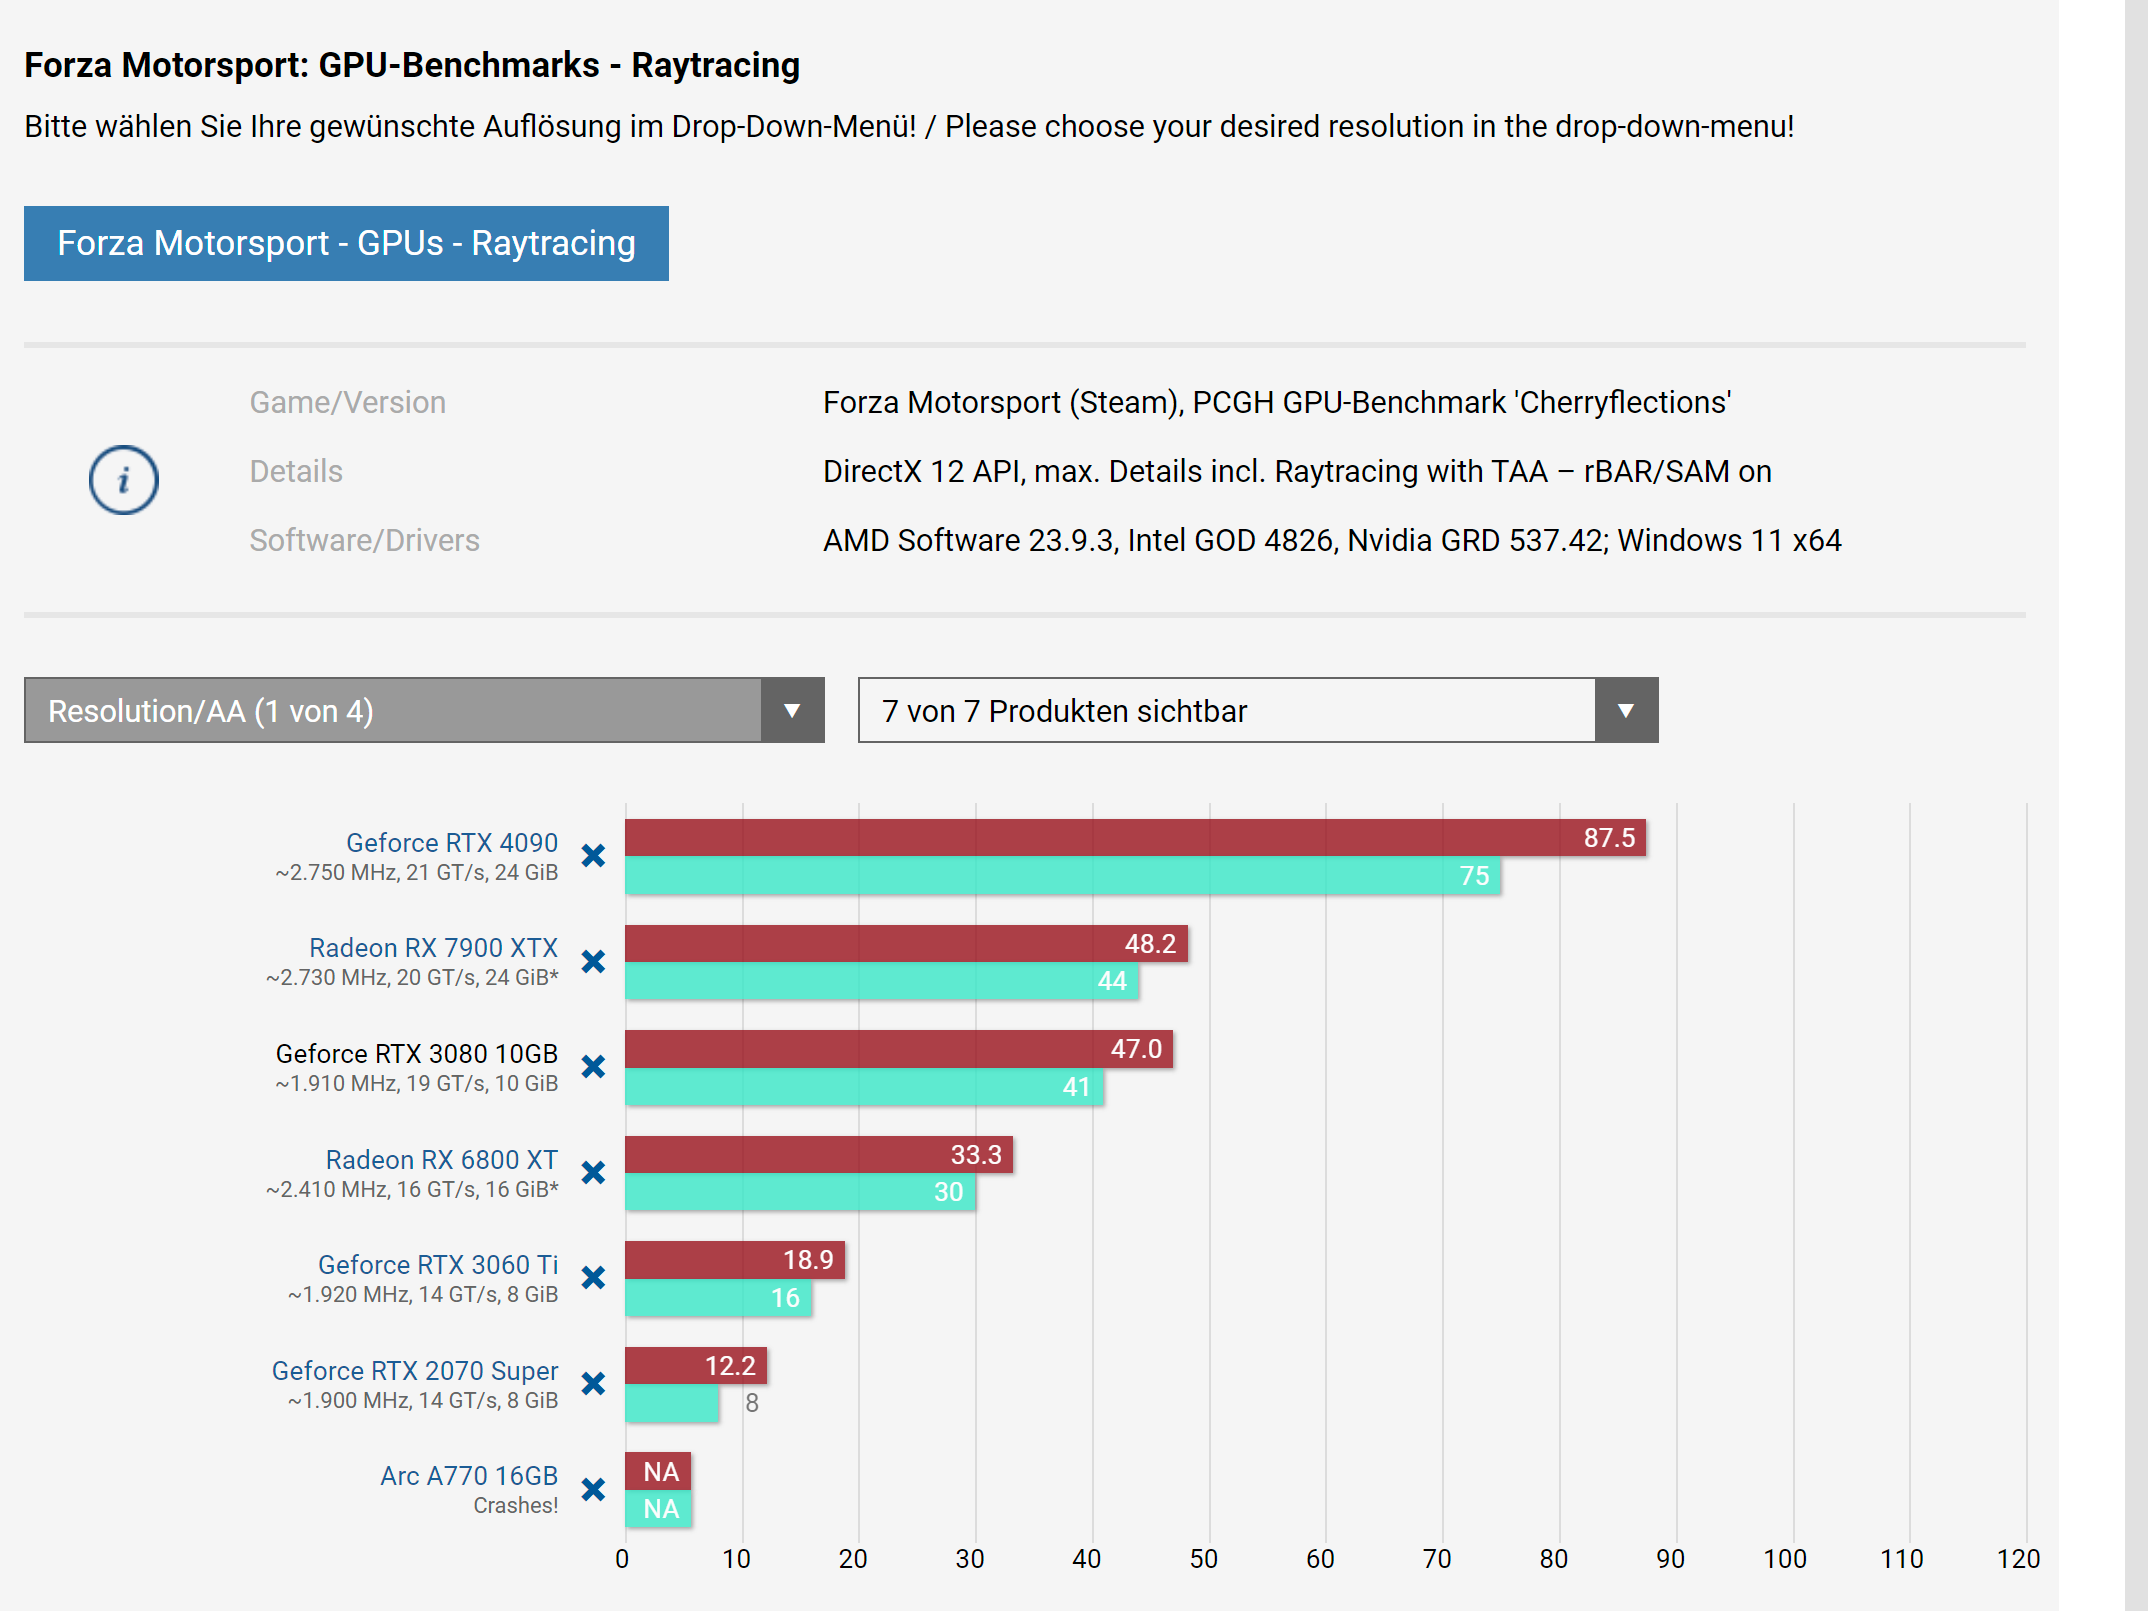Image resolution: width=2148 pixels, height=1612 pixels.
Task: Open the Geforce RTX 3060 Ti link
Action: [437, 1265]
